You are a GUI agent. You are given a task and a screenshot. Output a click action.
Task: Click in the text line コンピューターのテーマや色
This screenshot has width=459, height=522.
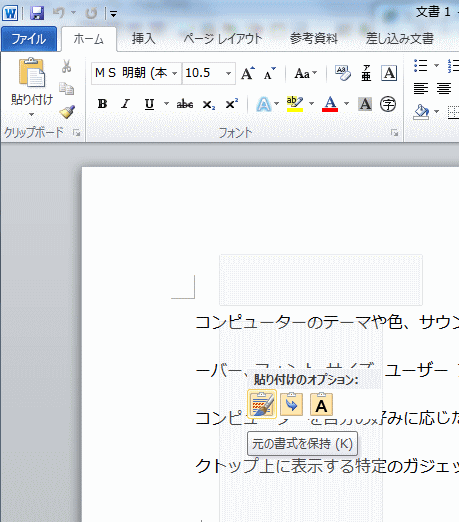(327, 322)
